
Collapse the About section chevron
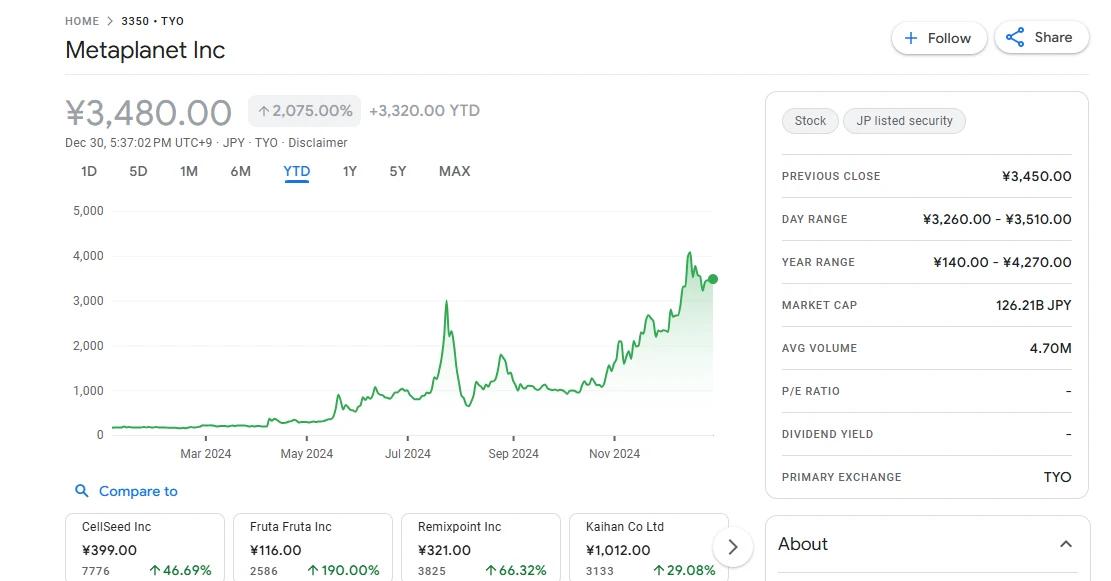[1066, 544]
